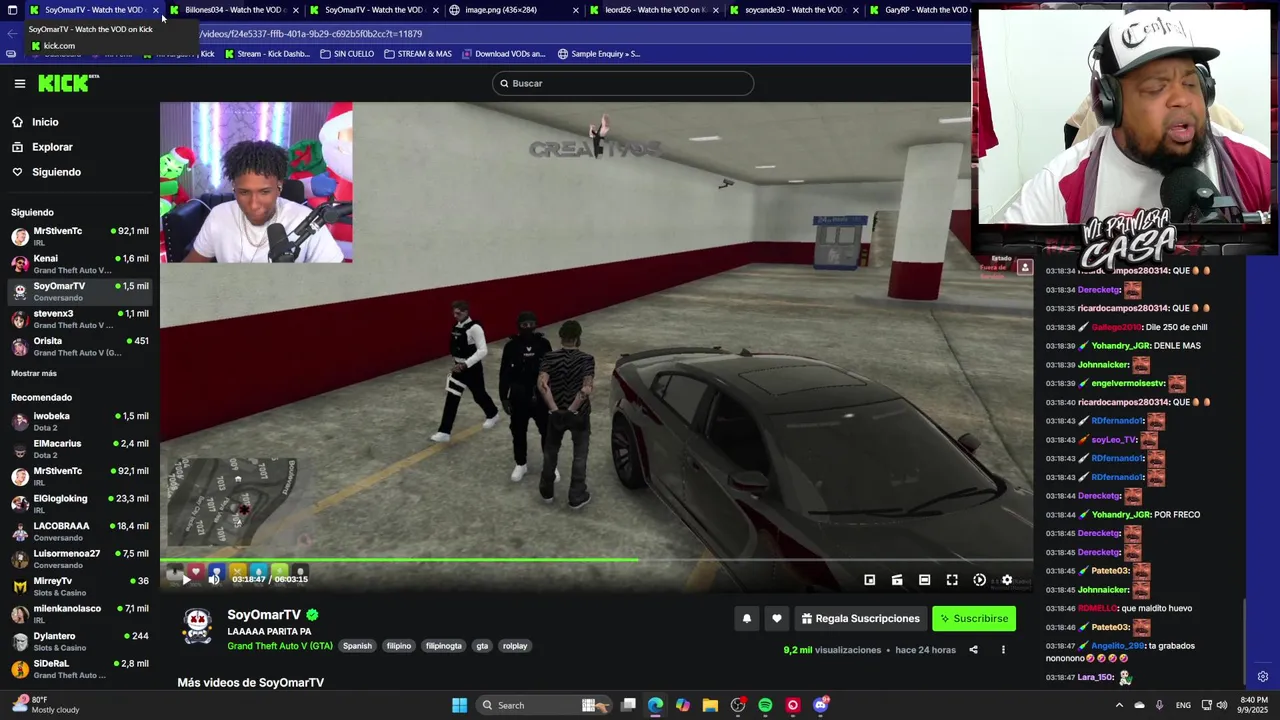Select the Spanish tag
The width and height of the screenshot is (1280, 720).
click(x=357, y=646)
